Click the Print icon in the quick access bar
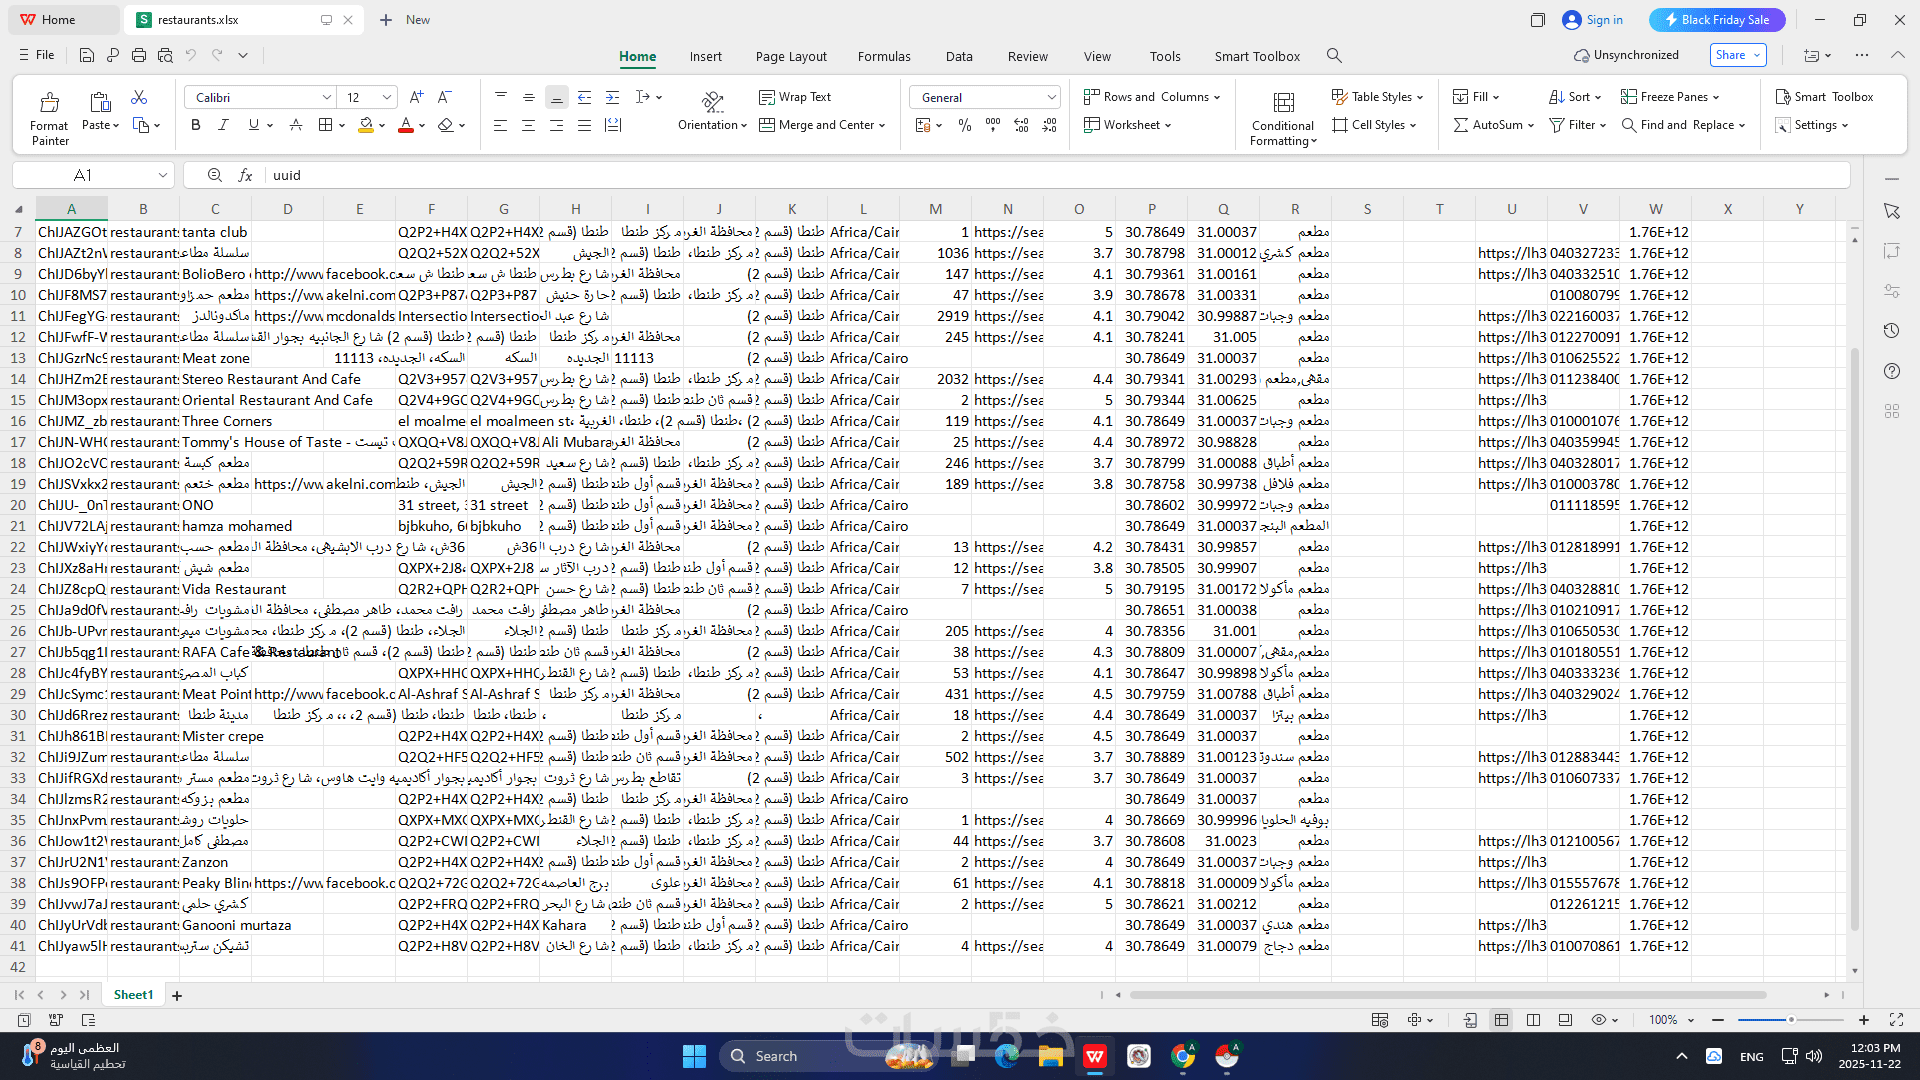 point(139,56)
